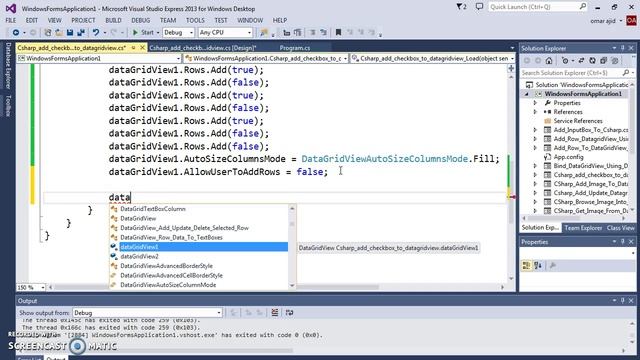Close the Csharp_add_checkb...to_datagridview.cs tab
Image resolution: width=640 pixels, height=360 pixels.
(x=142, y=48)
